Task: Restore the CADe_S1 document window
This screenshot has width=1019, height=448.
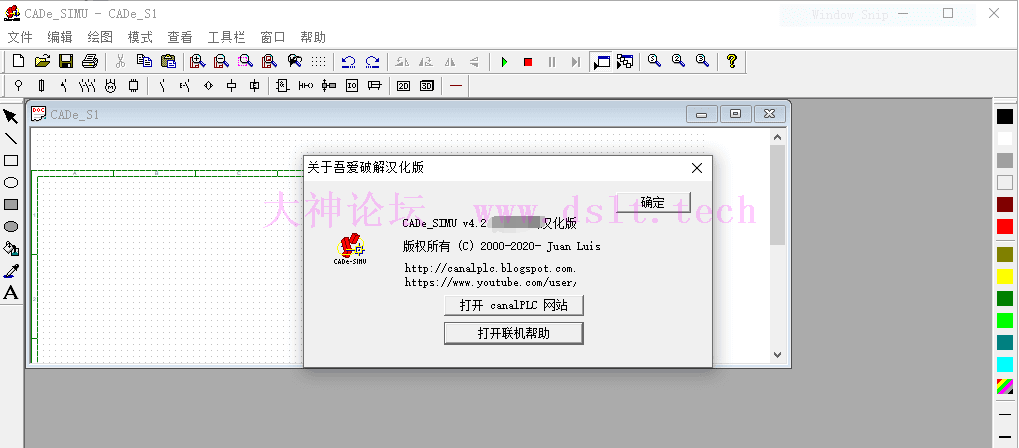Action: coord(735,114)
